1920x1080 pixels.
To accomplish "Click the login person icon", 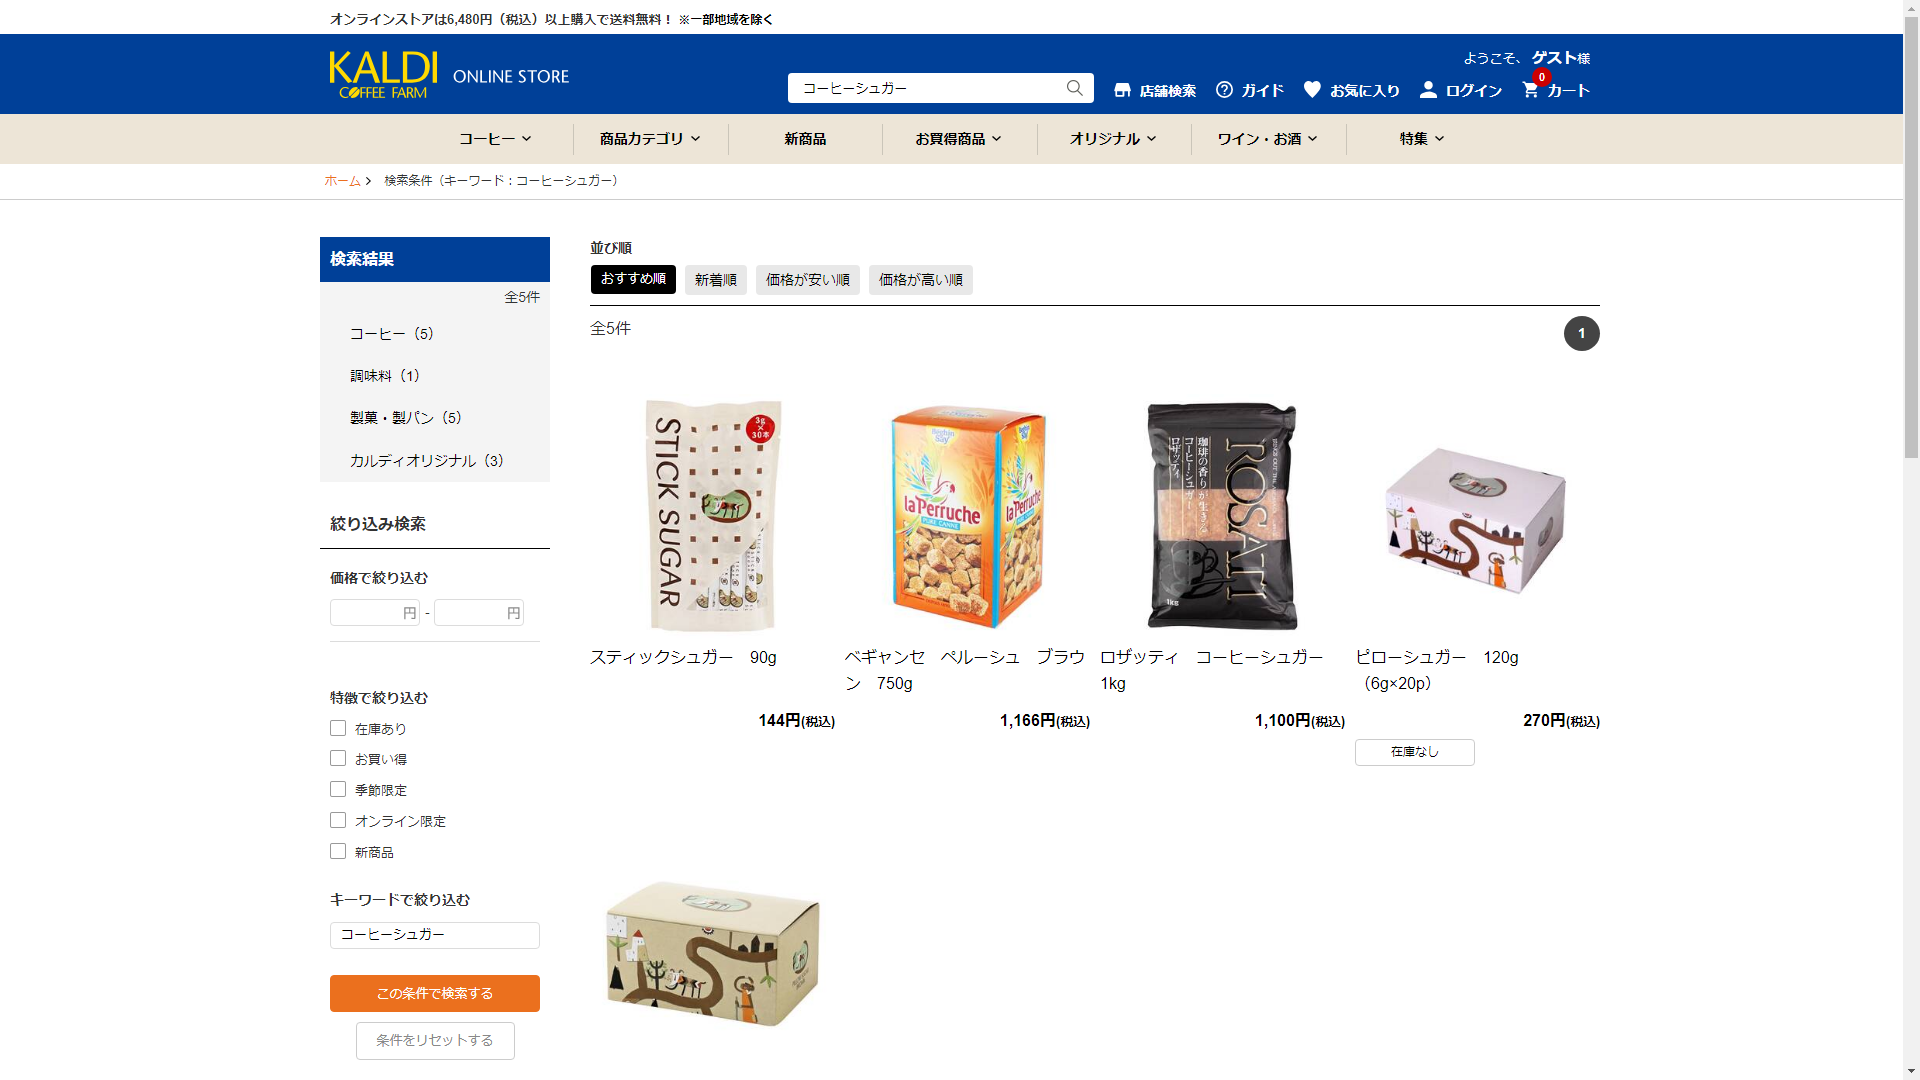I will (1428, 90).
